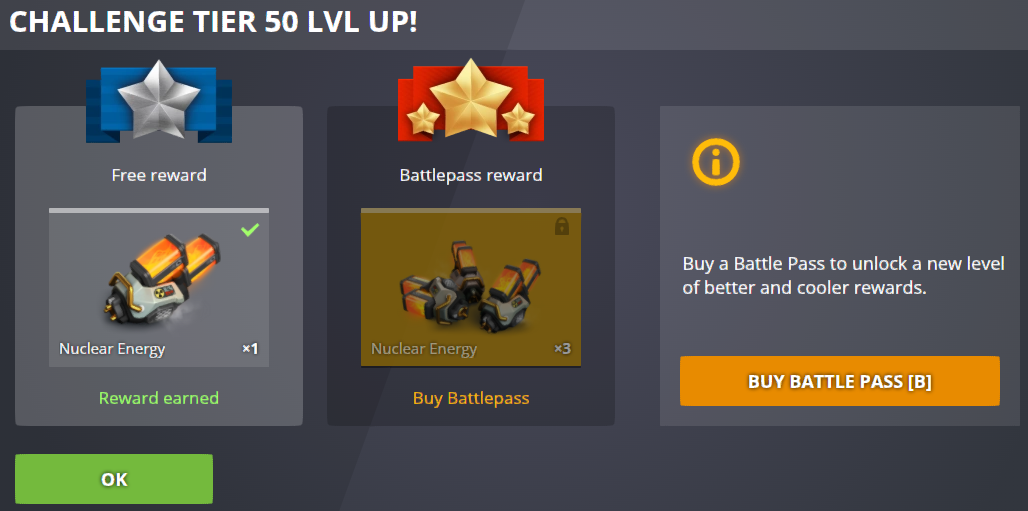Click the orange info circle icon
This screenshot has height=511, width=1028.
(x=716, y=161)
